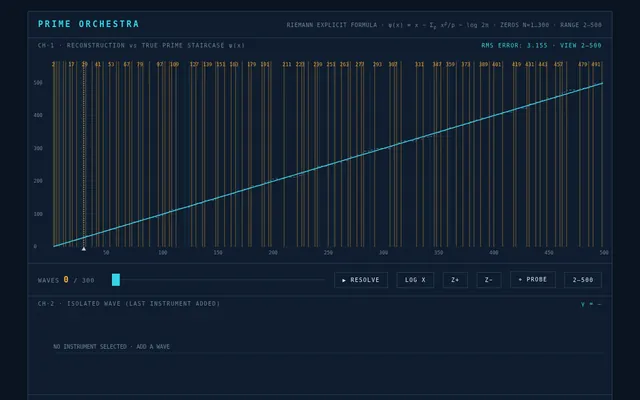This screenshot has height=400, width=640.
Task: Click the No Instrument Selected message
Action: pos(111,347)
